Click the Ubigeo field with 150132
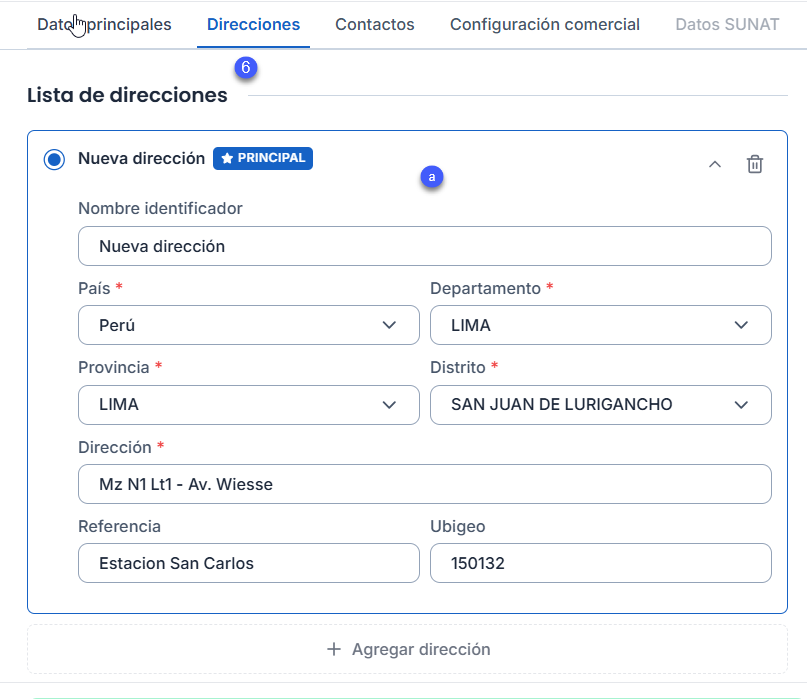 pyautogui.click(x=601, y=563)
